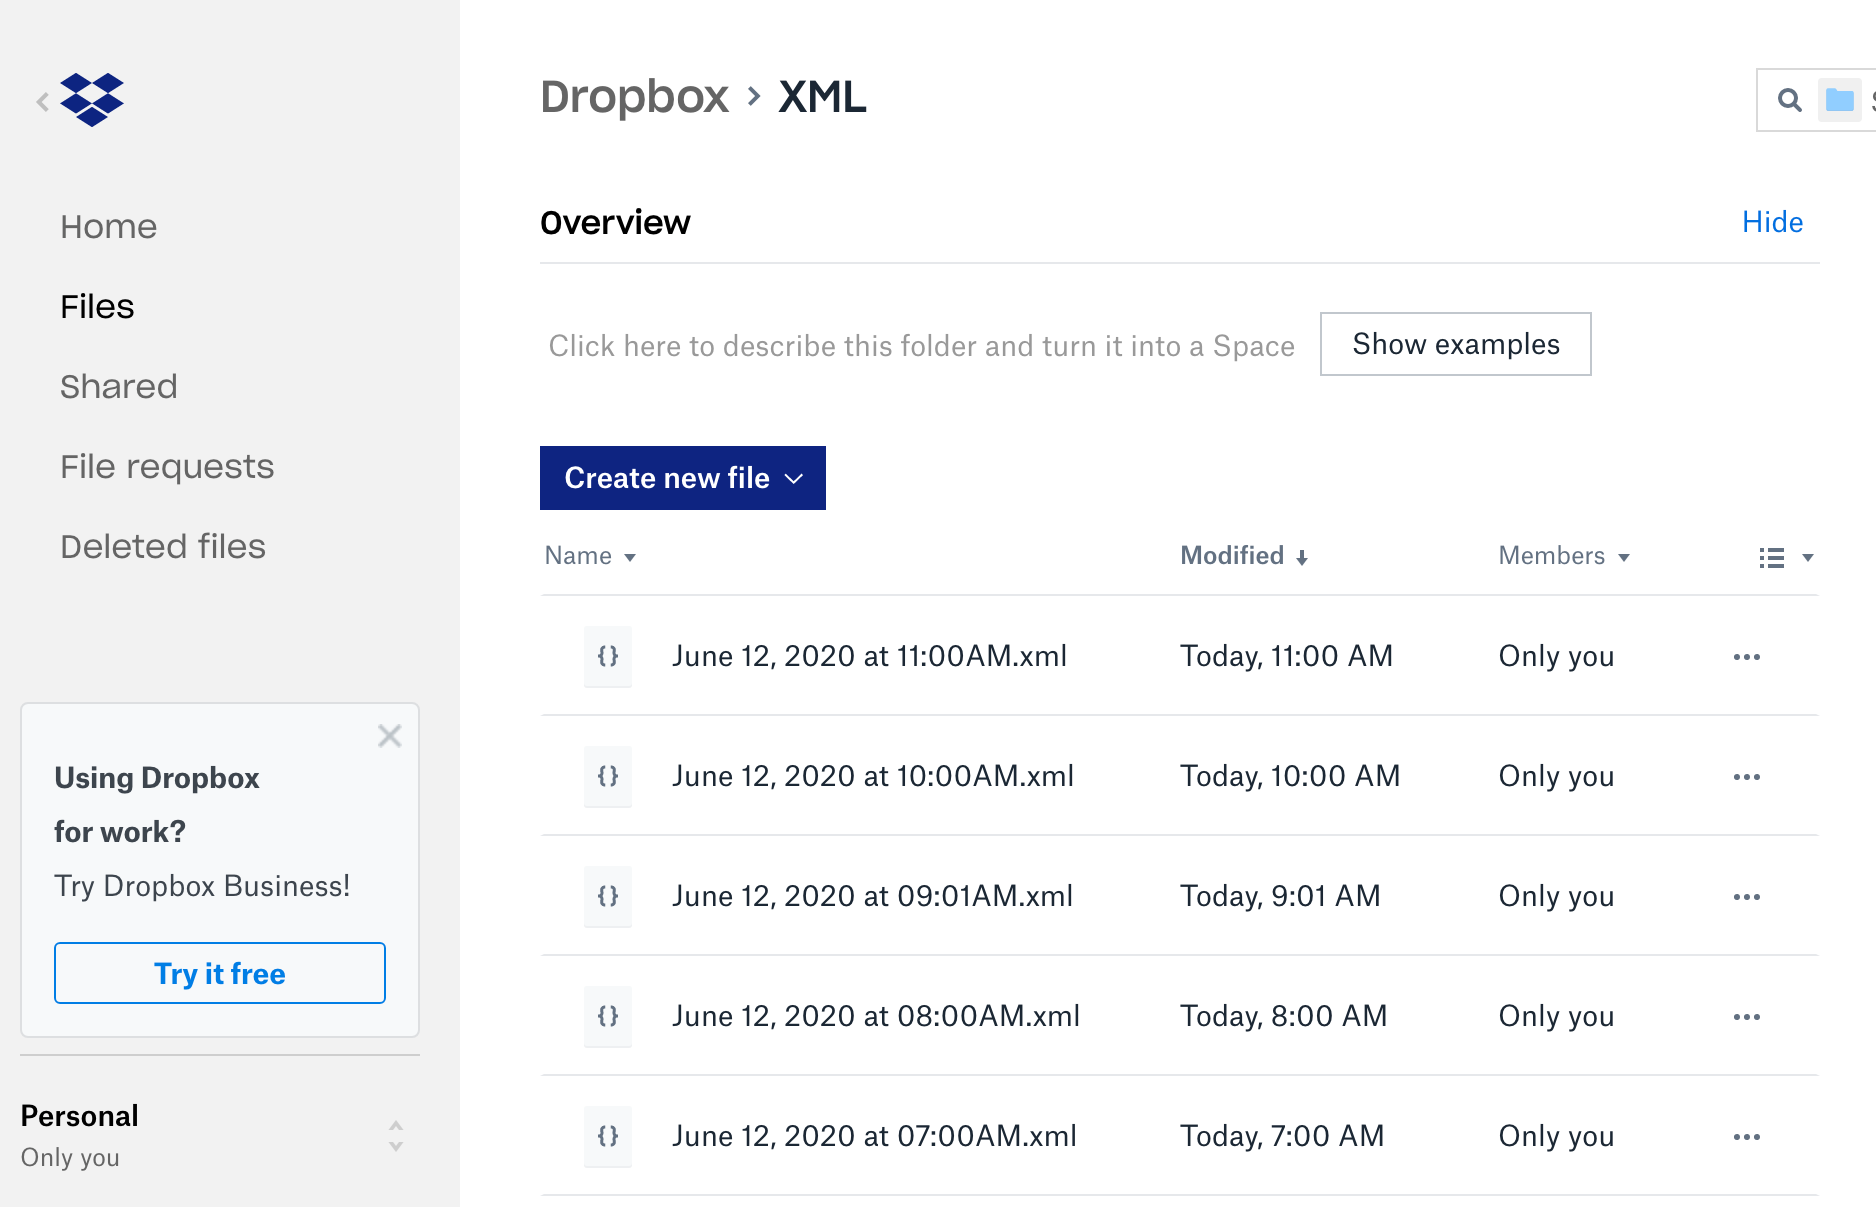Click 'Only you' for the 11:00AM.xml row

click(1556, 656)
